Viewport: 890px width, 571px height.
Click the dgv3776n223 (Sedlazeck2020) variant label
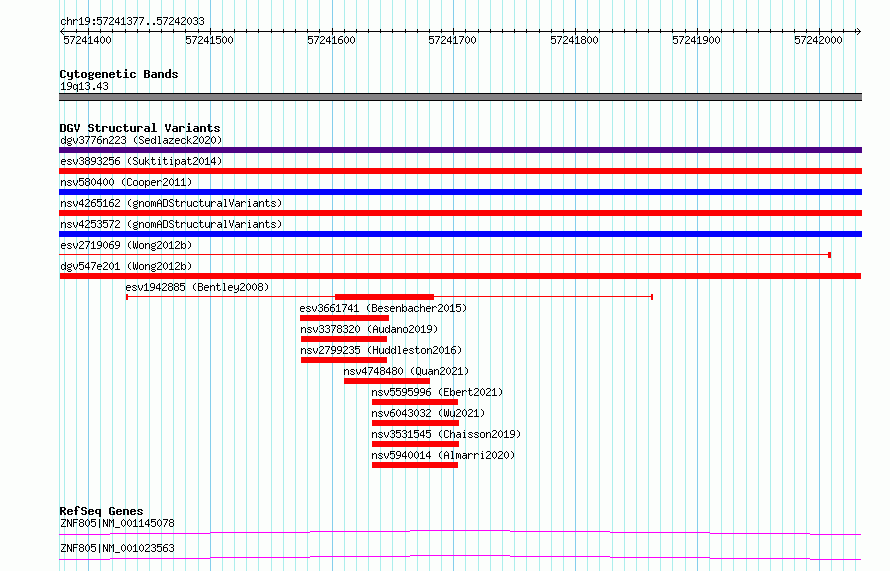(141, 140)
